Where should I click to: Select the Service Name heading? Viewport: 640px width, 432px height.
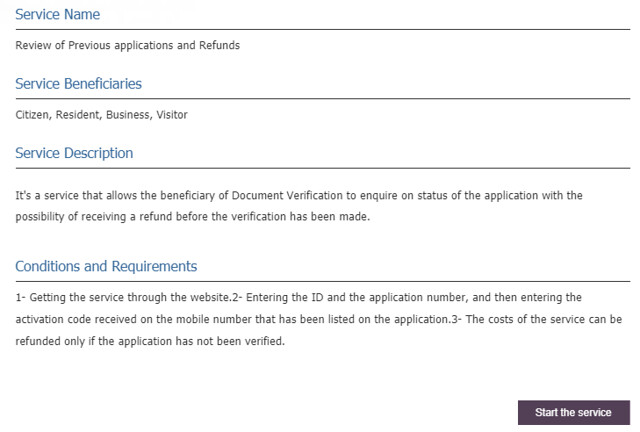pos(57,15)
